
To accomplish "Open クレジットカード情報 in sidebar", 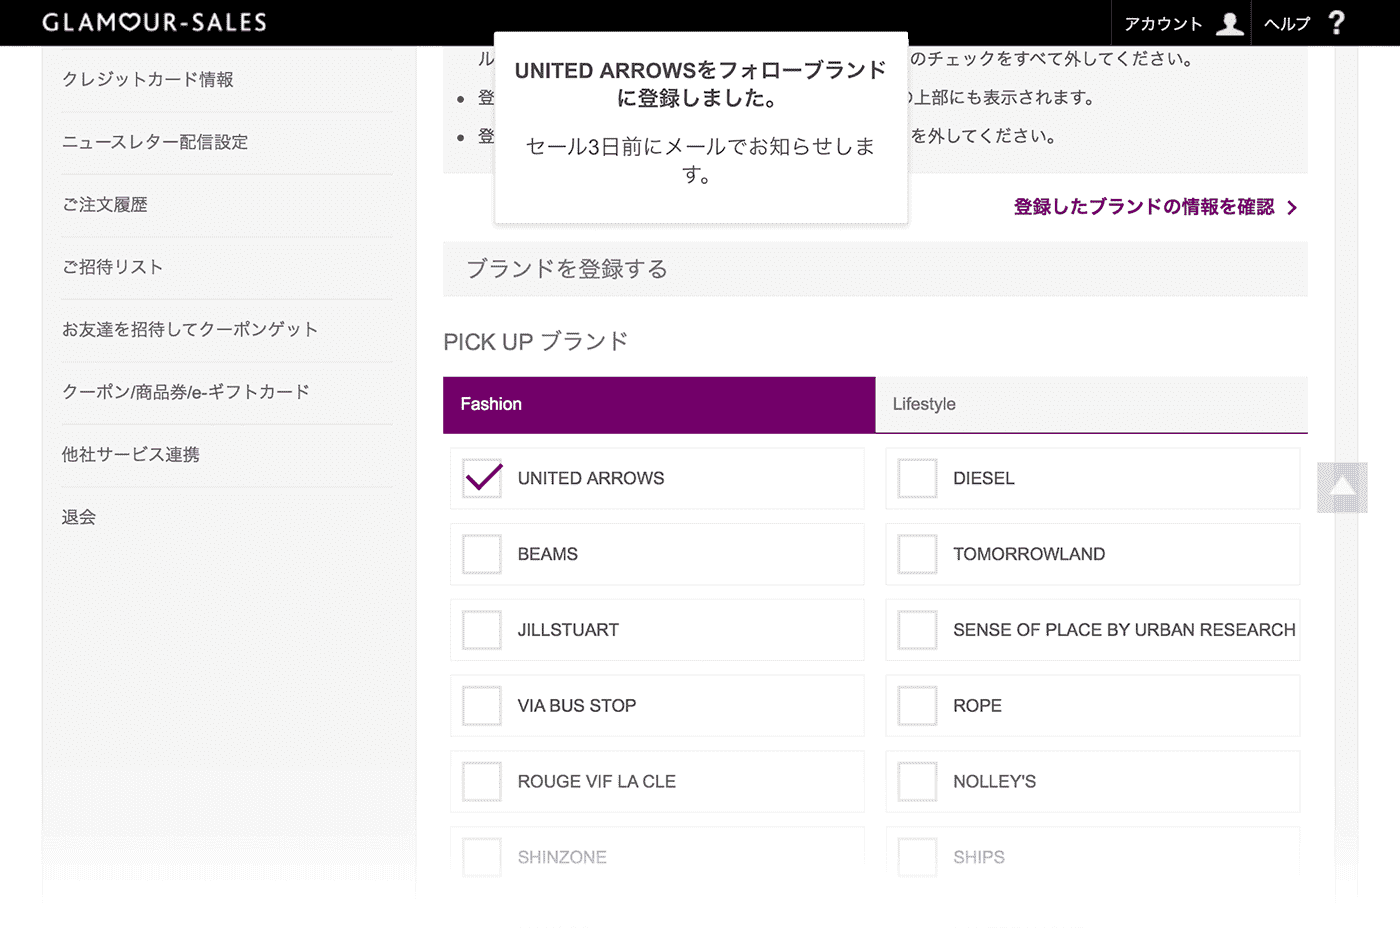I will [148, 79].
